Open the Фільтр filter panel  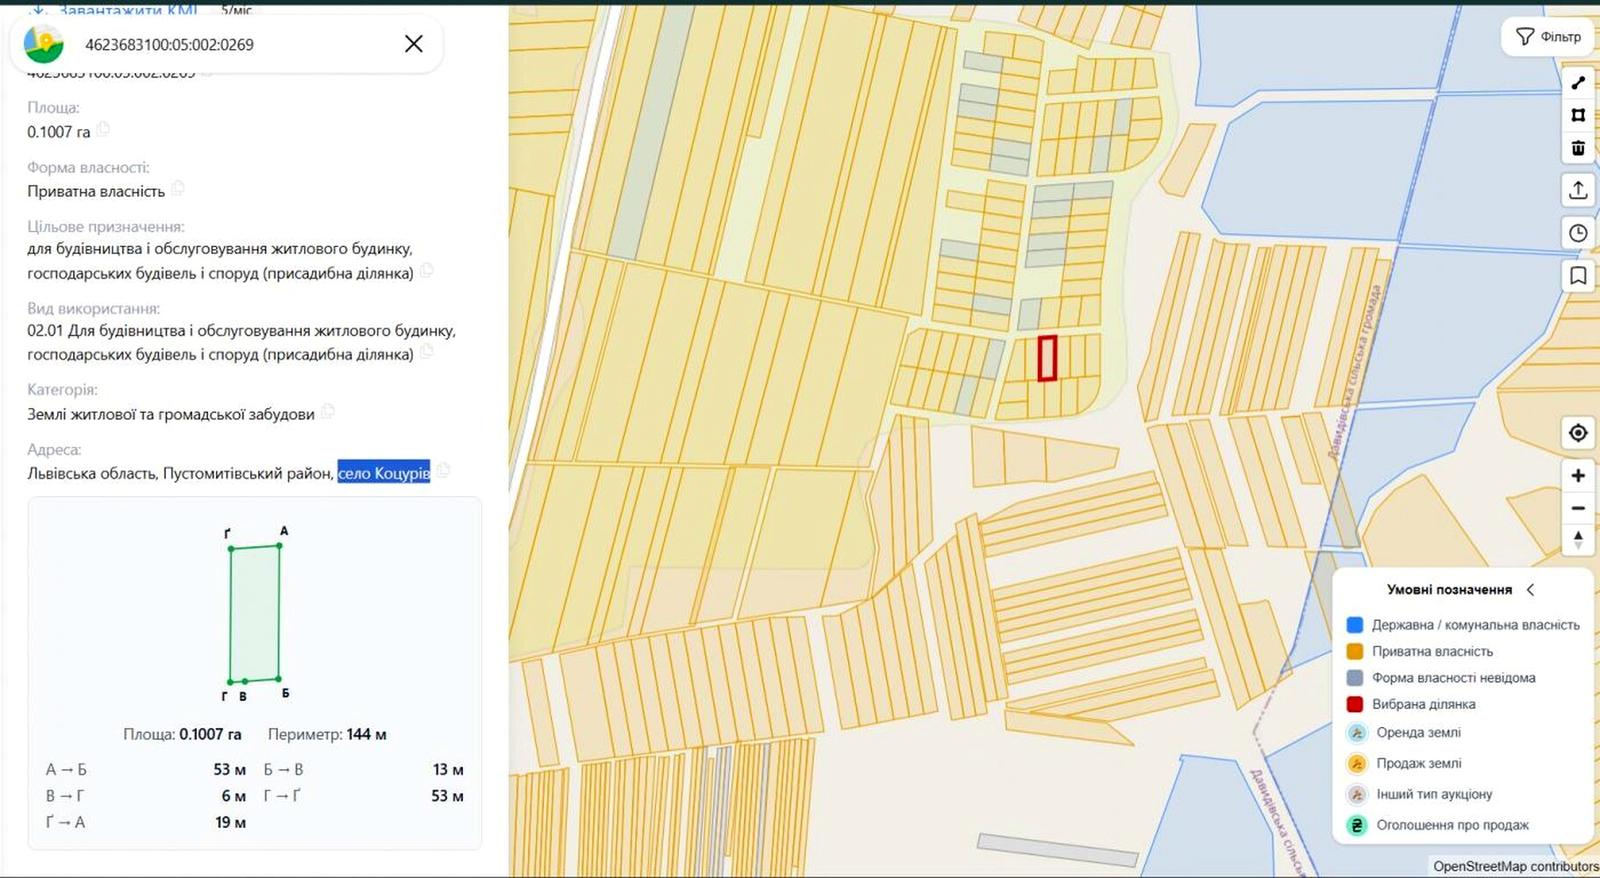1548,37
